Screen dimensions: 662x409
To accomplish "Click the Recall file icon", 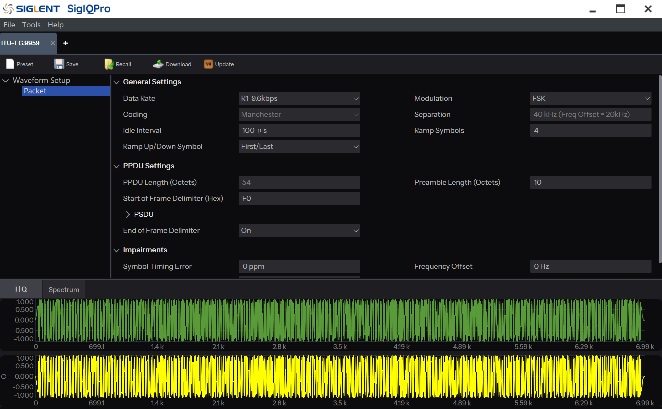I will (x=109, y=63).
